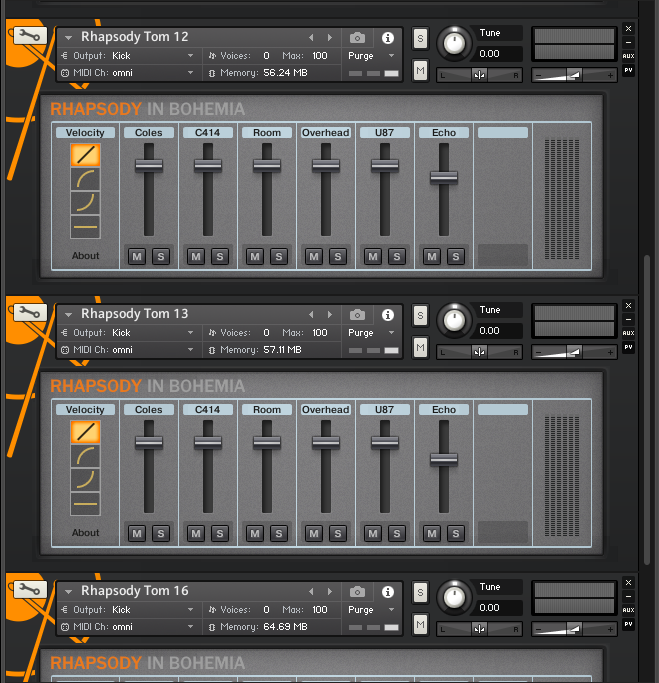Open edit mode wrench for Rhapsody Tom 16
Screen dimensions: 659x683
(x=29, y=590)
